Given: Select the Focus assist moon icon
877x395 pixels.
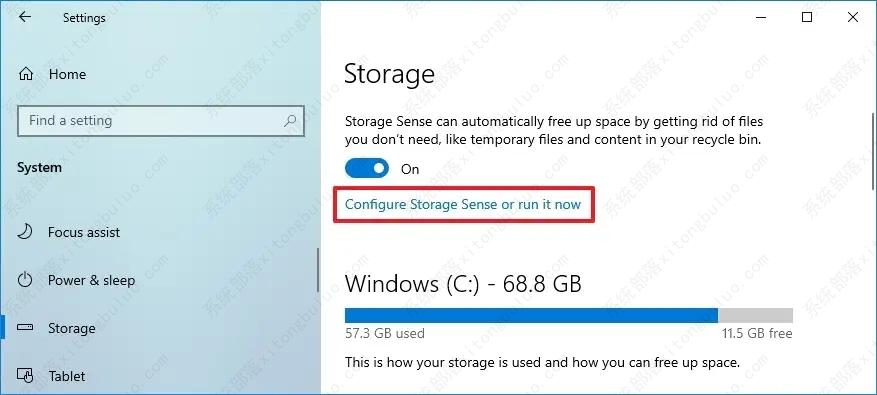Looking at the screenshot, I should (25, 232).
